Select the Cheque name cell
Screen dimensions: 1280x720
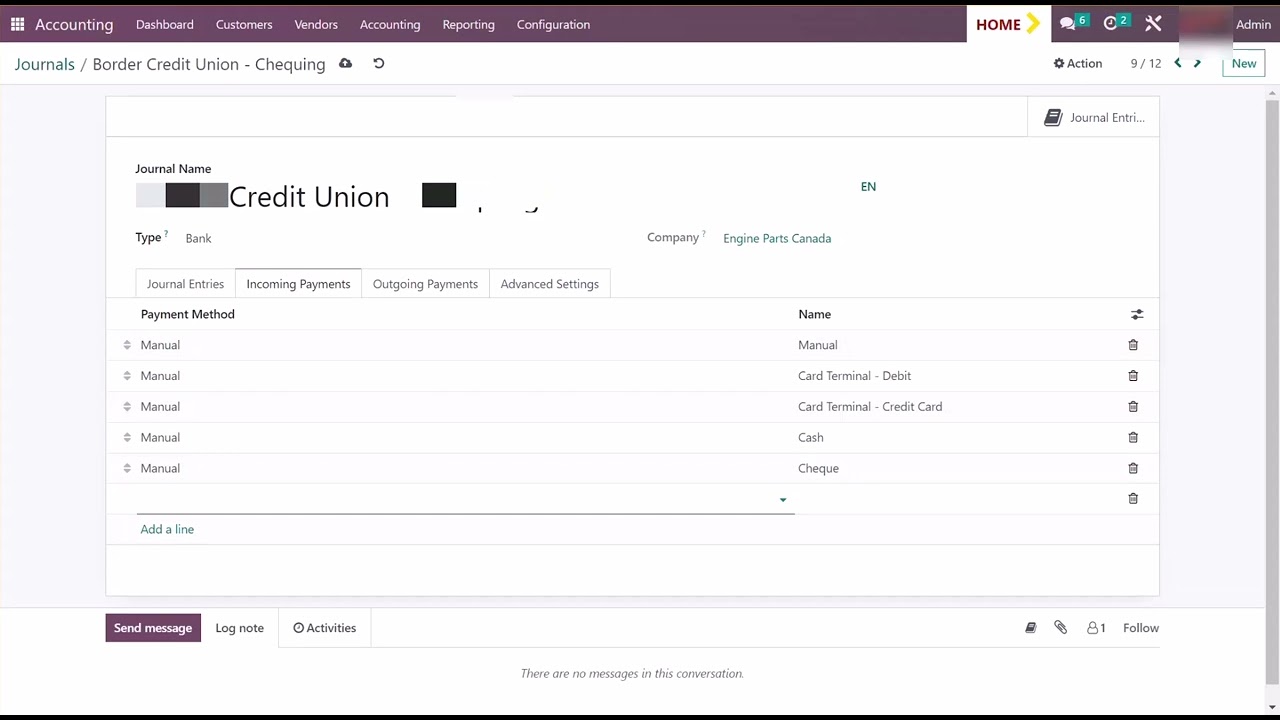point(818,468)
